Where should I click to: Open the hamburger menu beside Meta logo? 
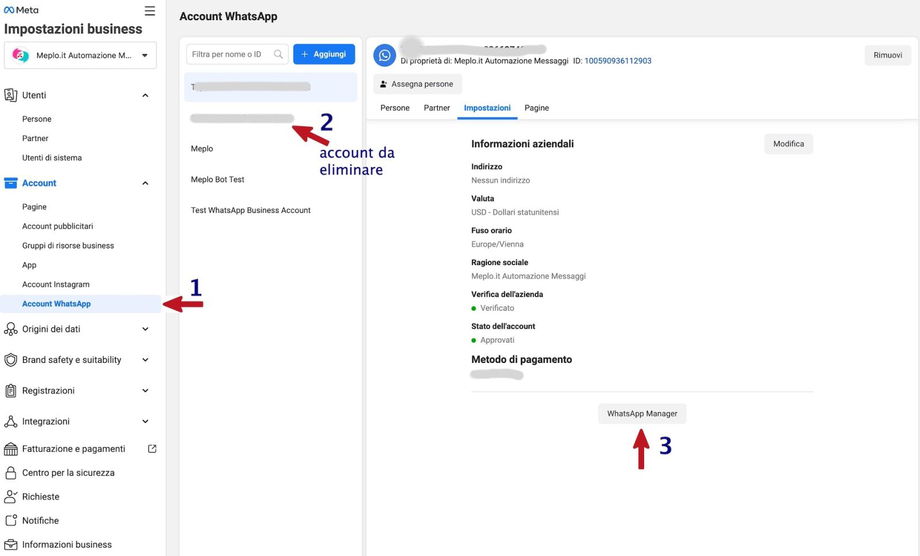150,11
